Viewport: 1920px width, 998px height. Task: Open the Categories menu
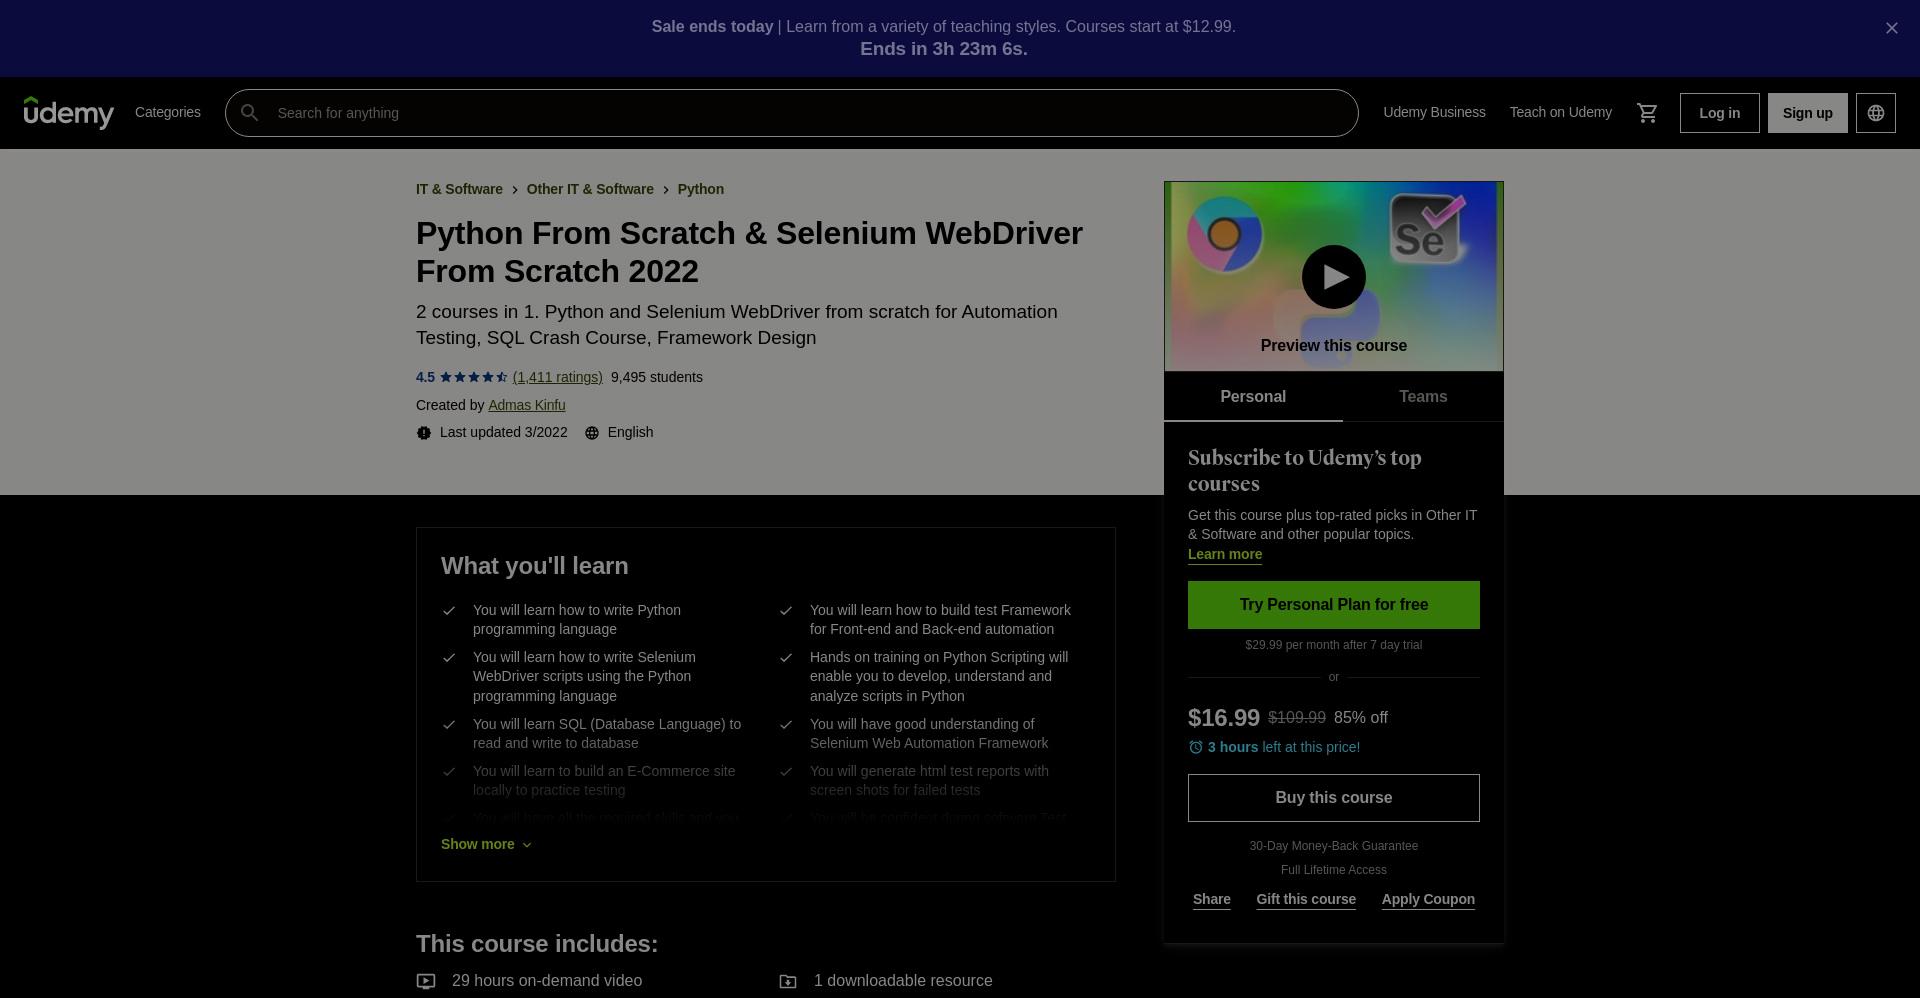coord(168,112)
